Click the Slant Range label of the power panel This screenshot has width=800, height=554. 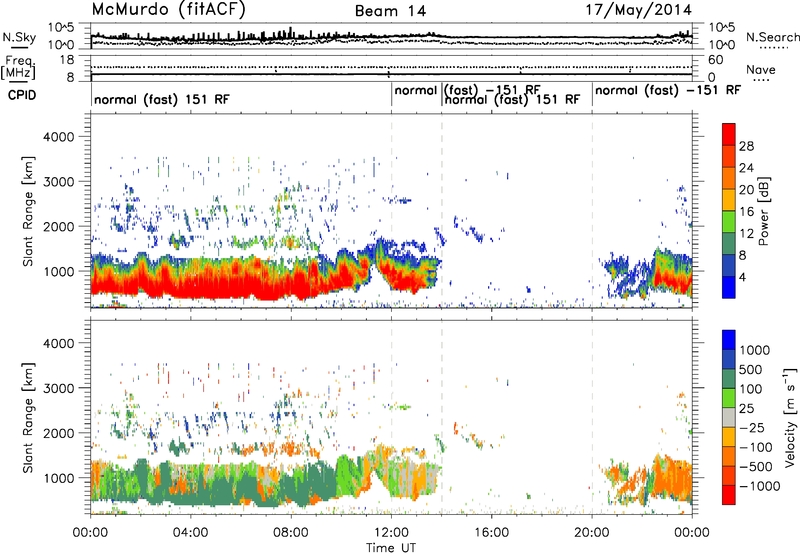click(28, 211)
